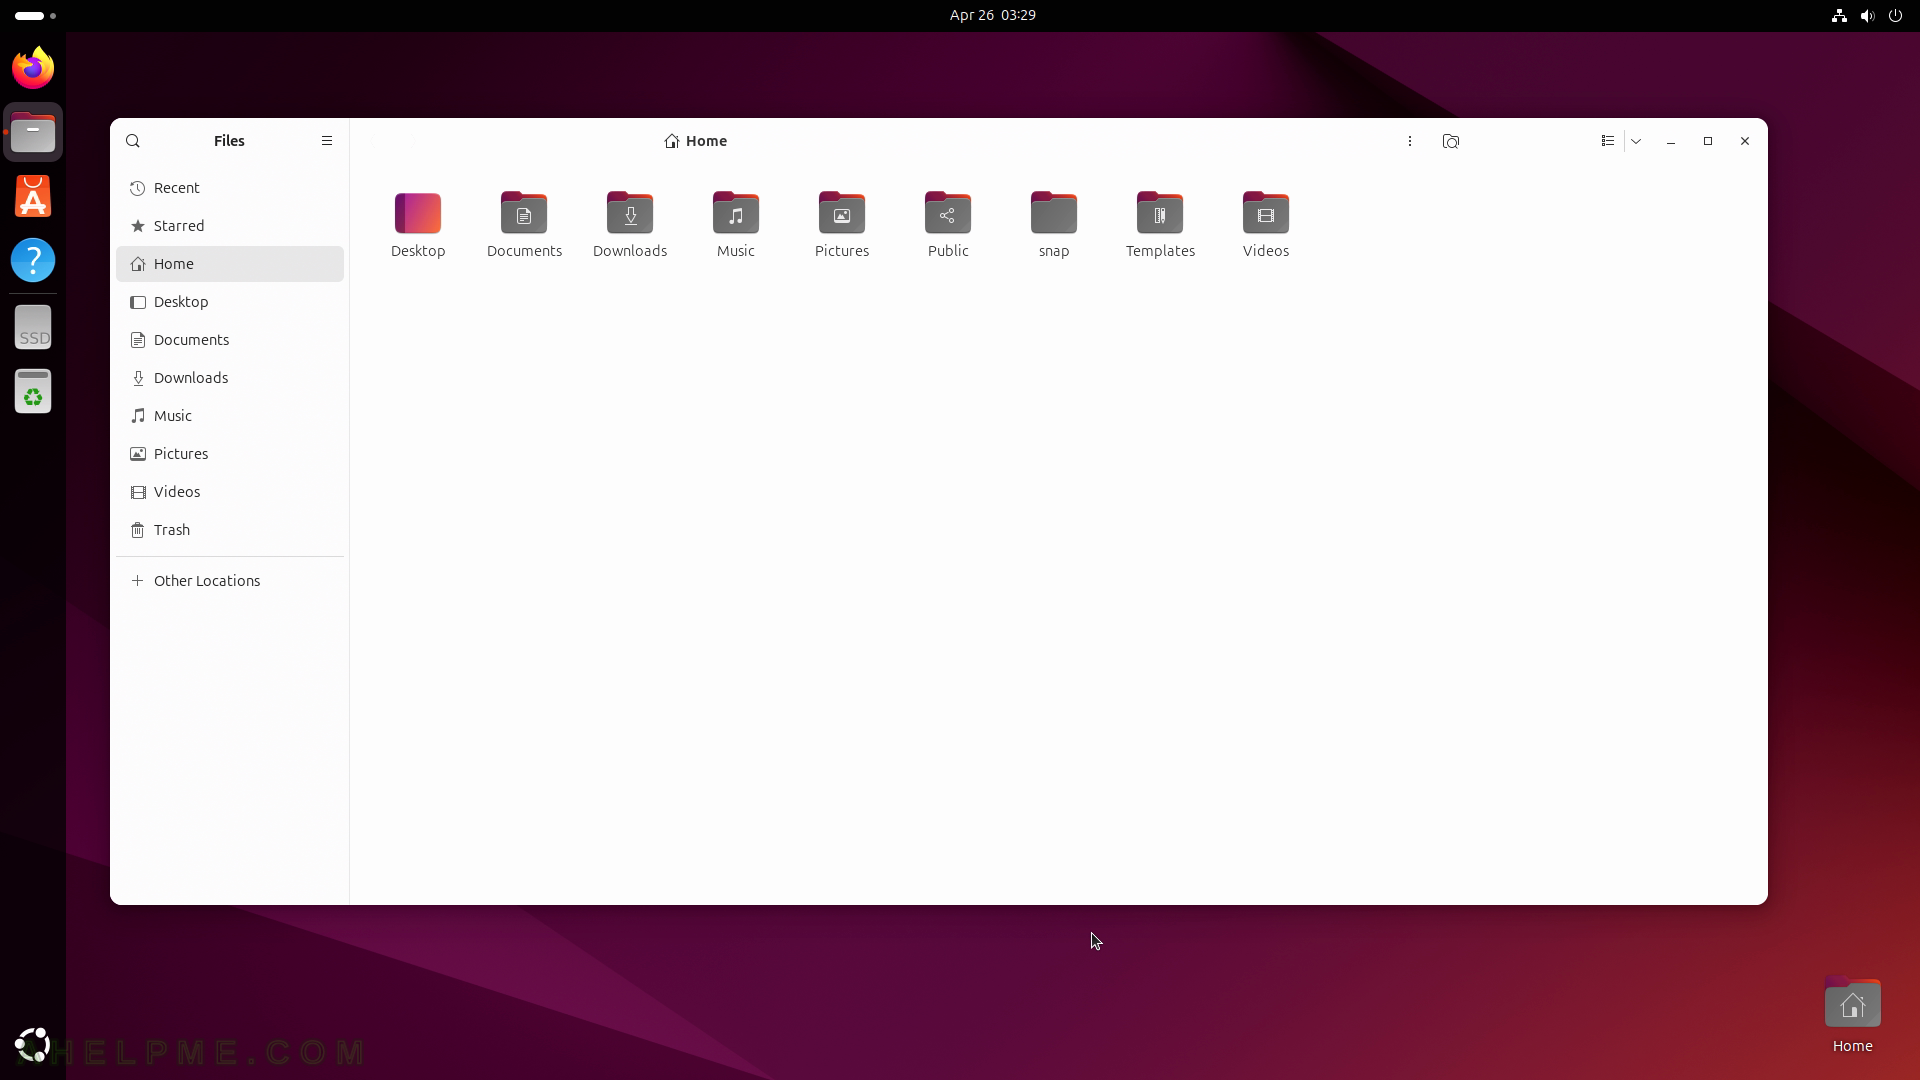Open Trash in the sidebar
The height and width of the screenshot is (1080, 1920).
pyautogui.click(x=230, y=530)
